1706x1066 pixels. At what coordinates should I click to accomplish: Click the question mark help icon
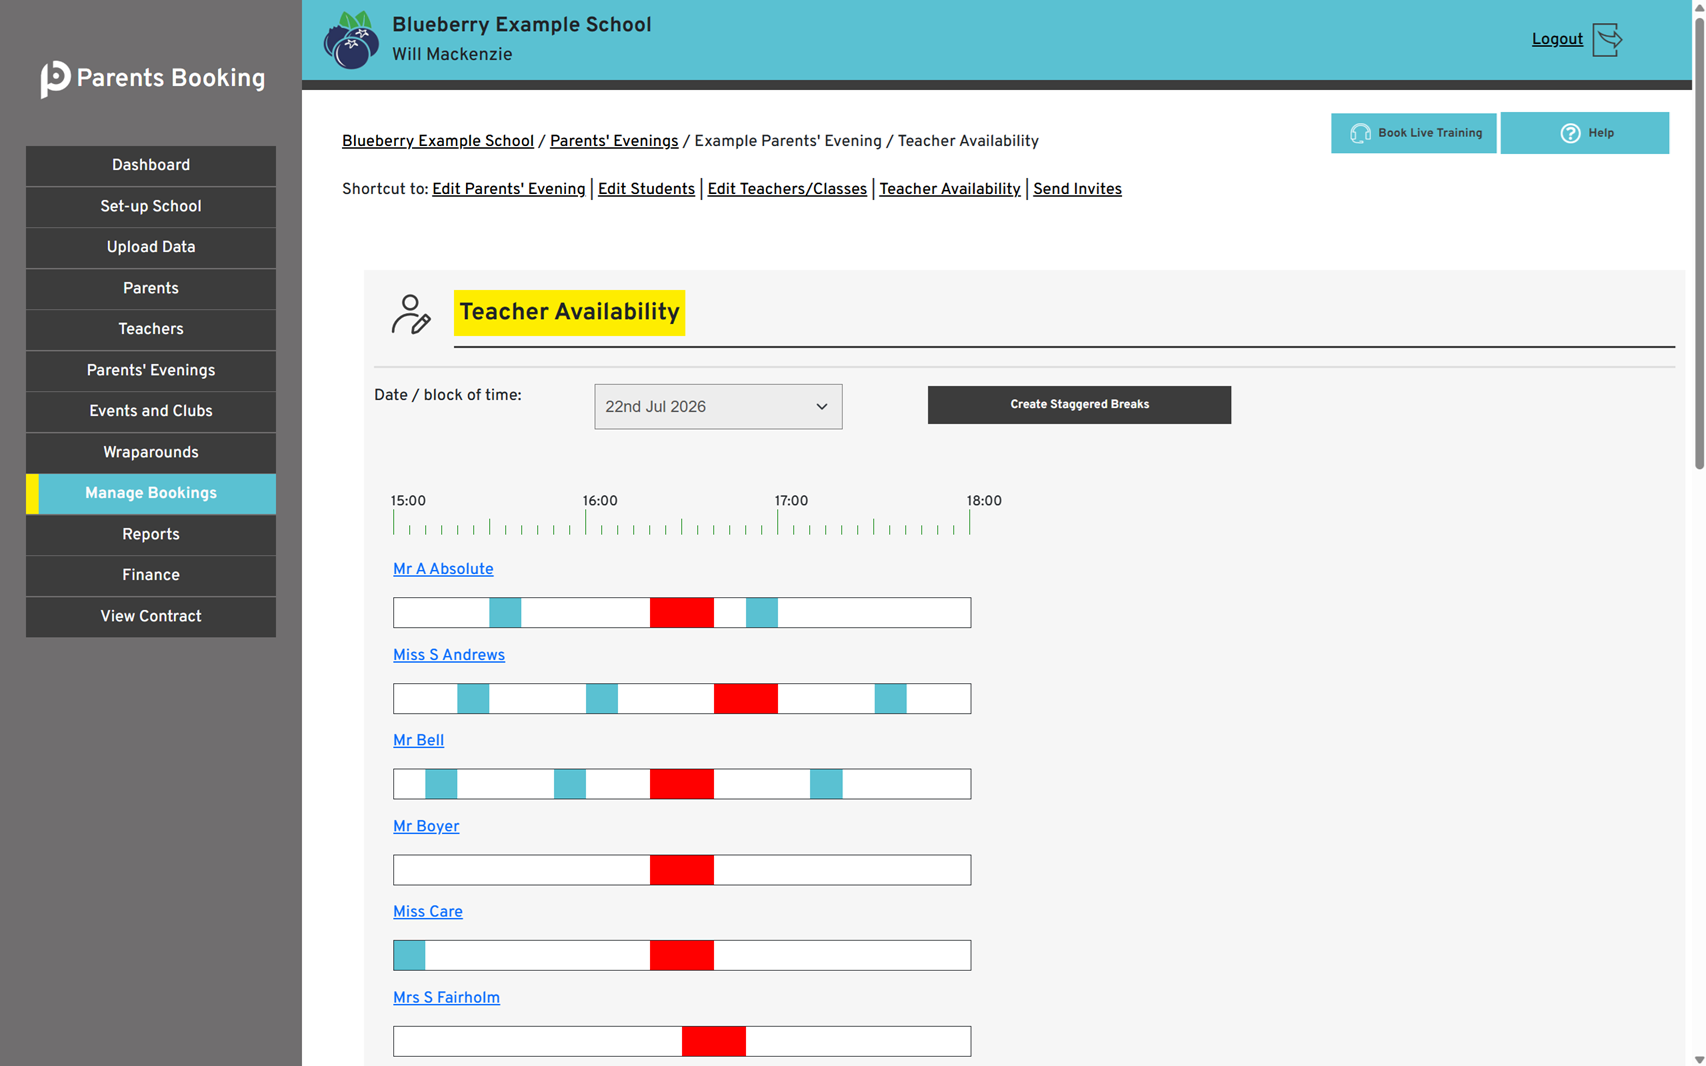point(1570,133)
